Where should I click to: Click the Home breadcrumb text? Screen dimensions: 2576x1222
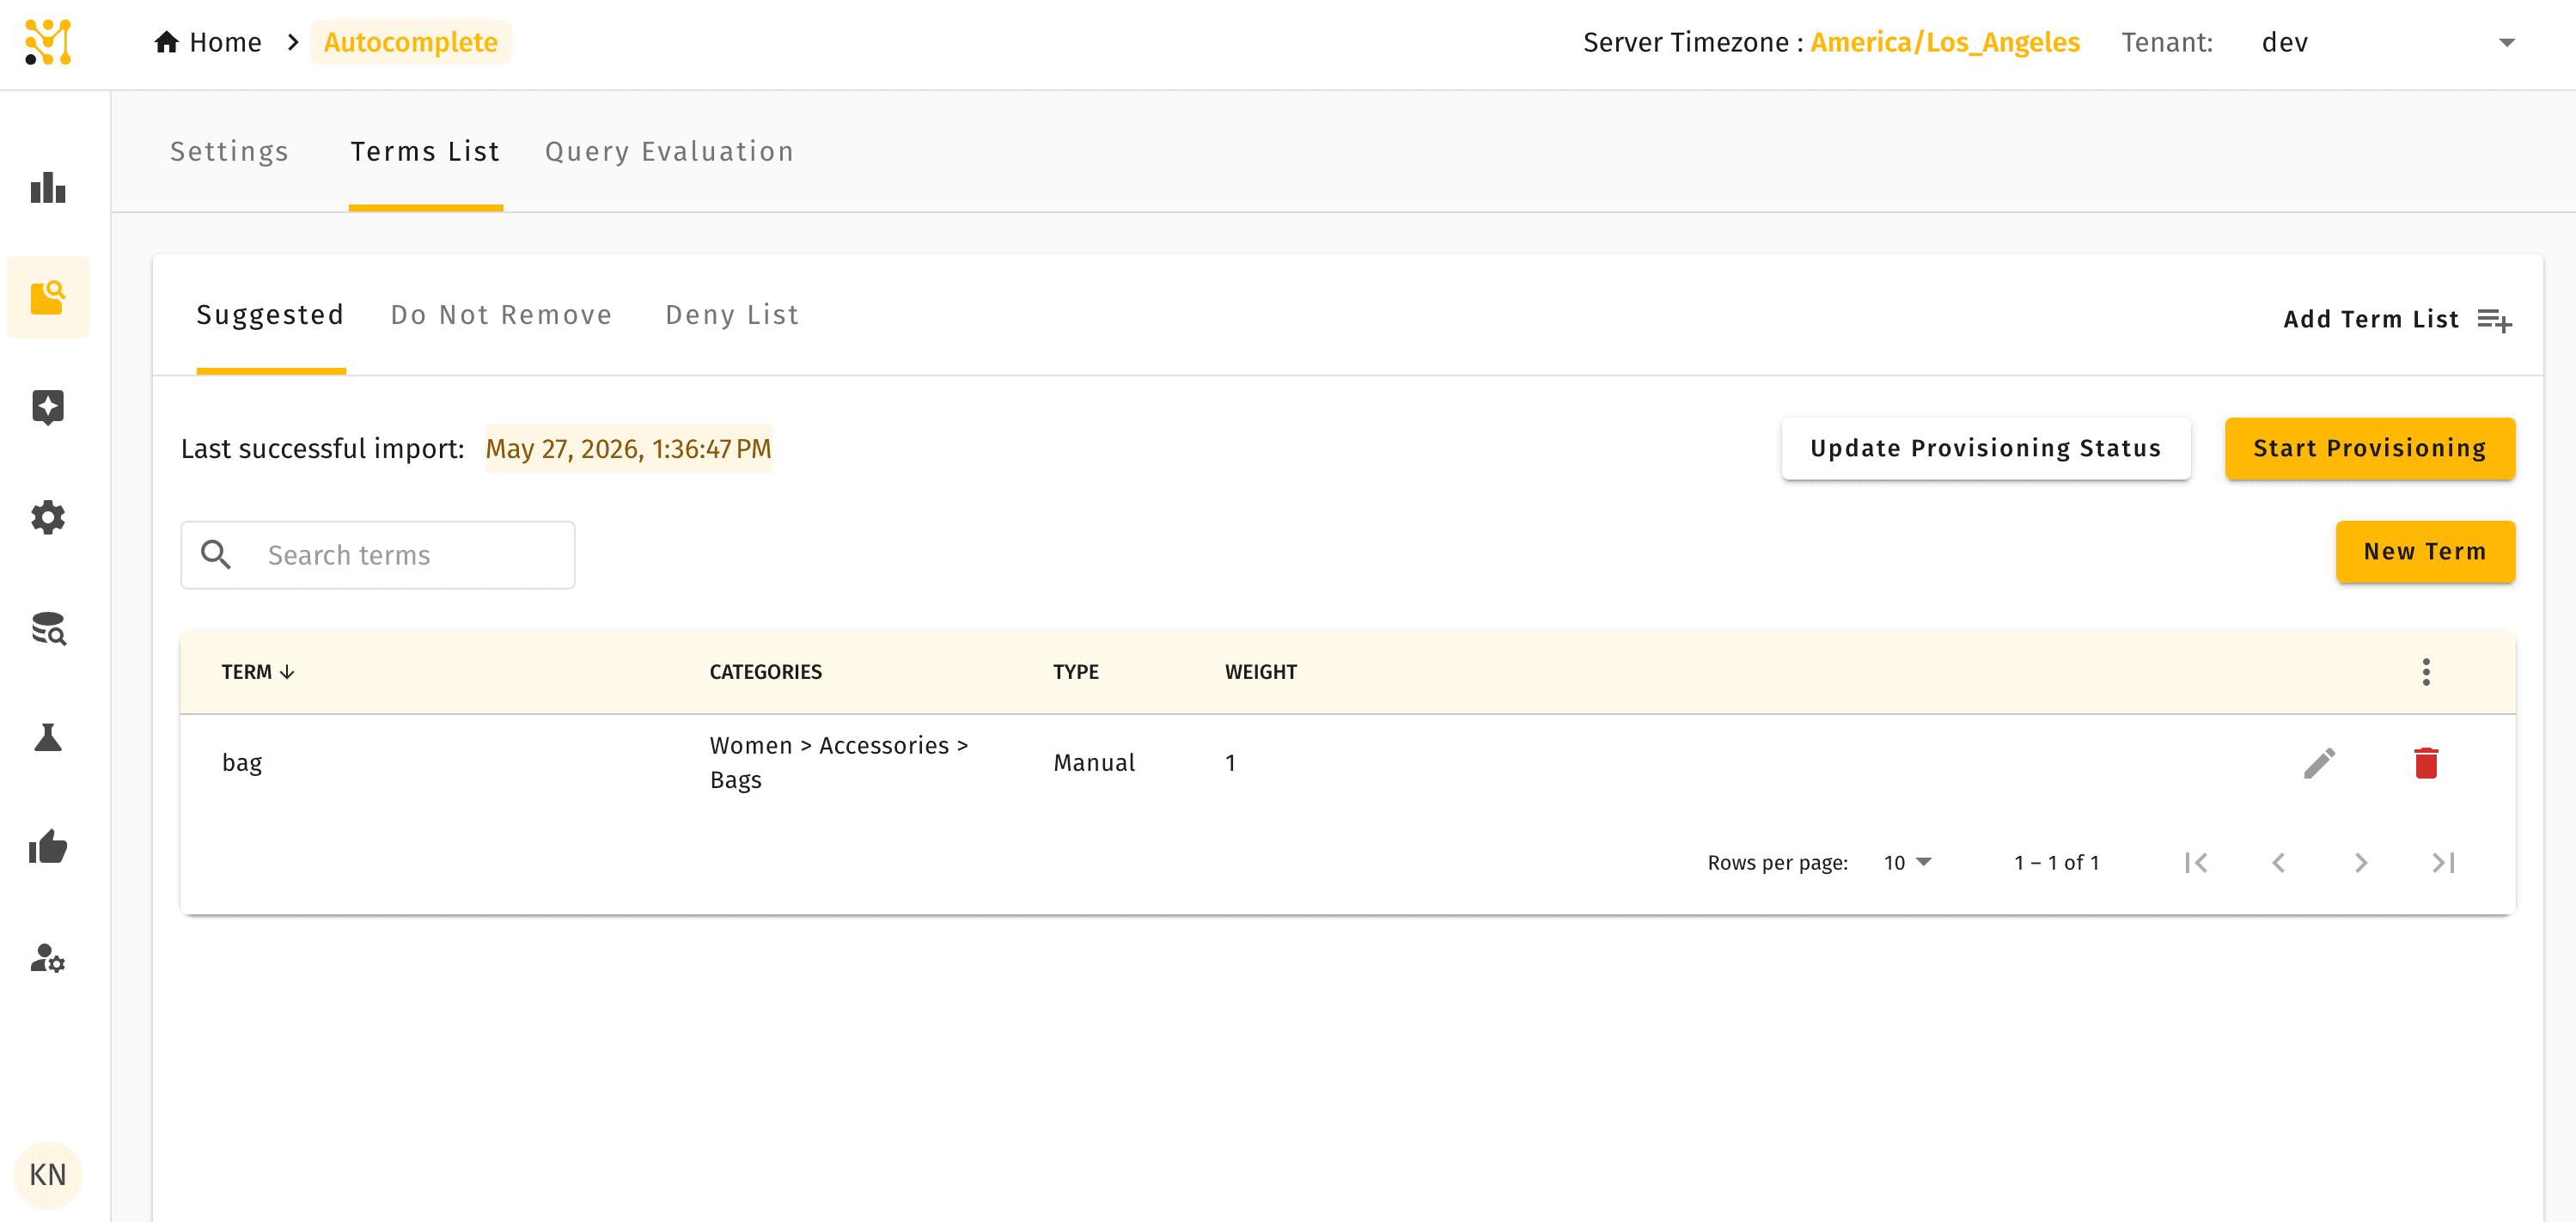point(225,42)
